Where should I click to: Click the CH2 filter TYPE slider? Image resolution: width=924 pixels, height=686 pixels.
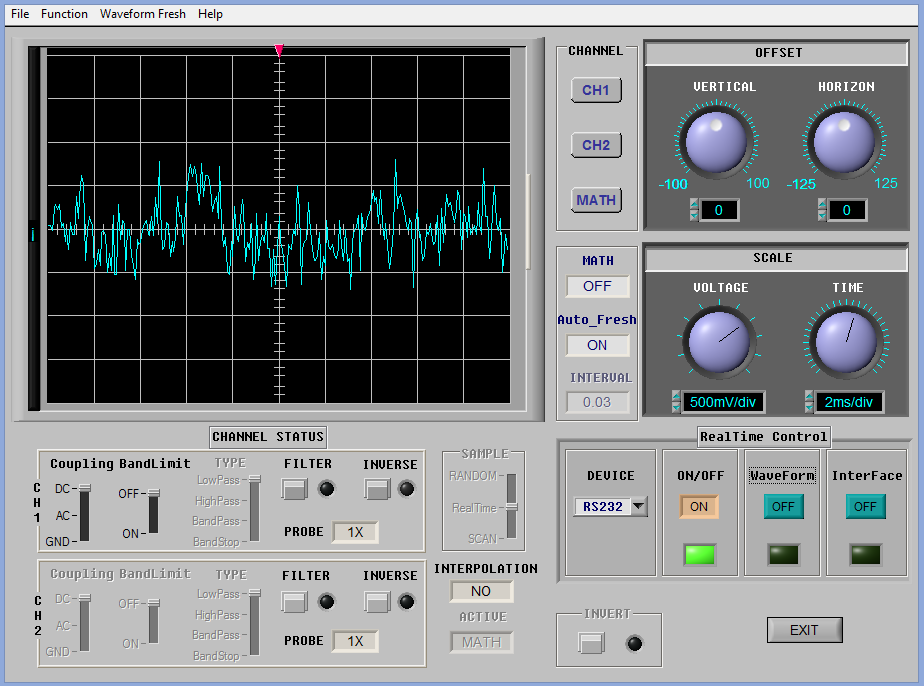pyautogui.click(x=255, y=622)
